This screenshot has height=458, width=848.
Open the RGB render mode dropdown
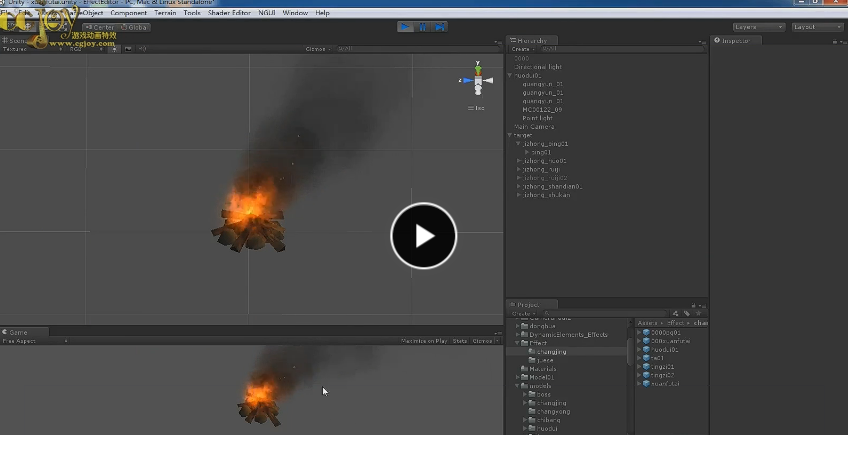pos(85,49)
